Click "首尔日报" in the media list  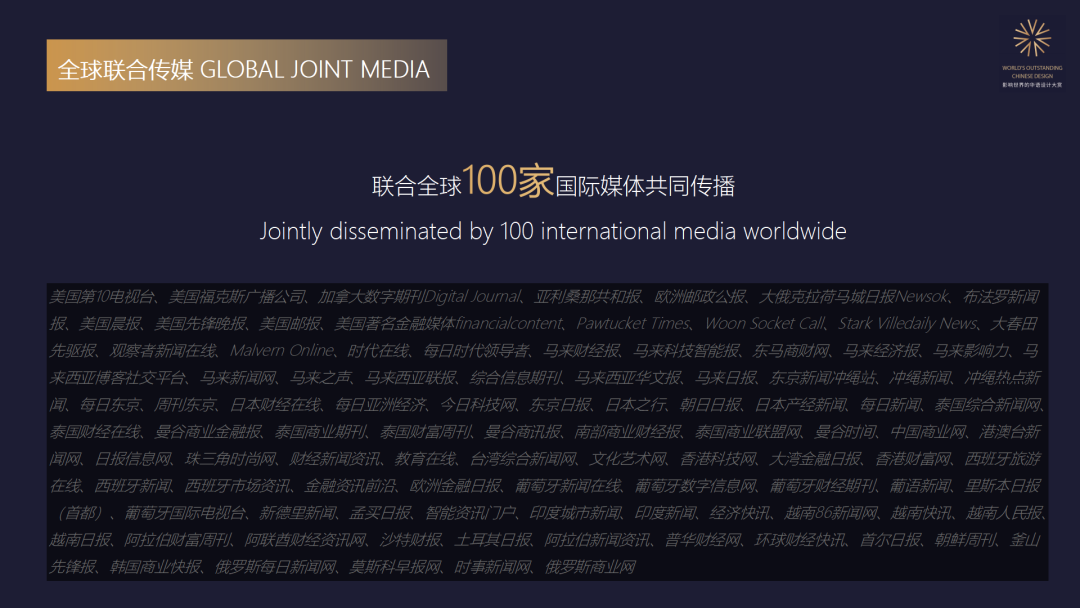pos(890,540)
